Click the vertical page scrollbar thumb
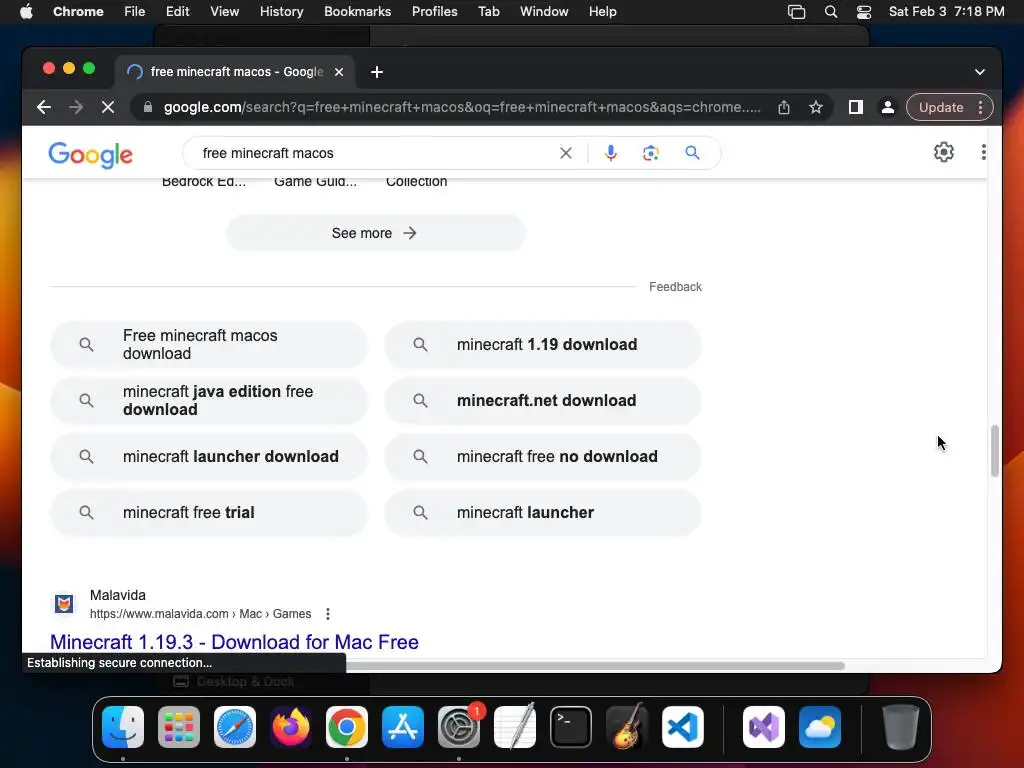This screenshot has width=1024, height=768. [995, 451]
